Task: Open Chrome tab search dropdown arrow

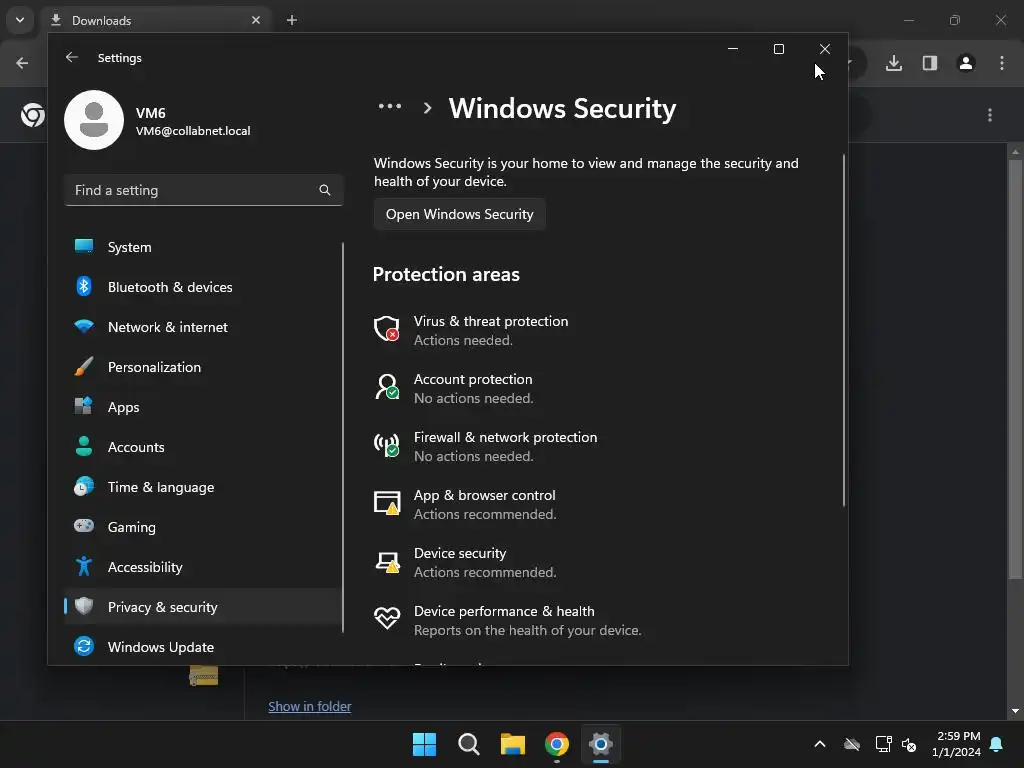Action: point(20,20)
